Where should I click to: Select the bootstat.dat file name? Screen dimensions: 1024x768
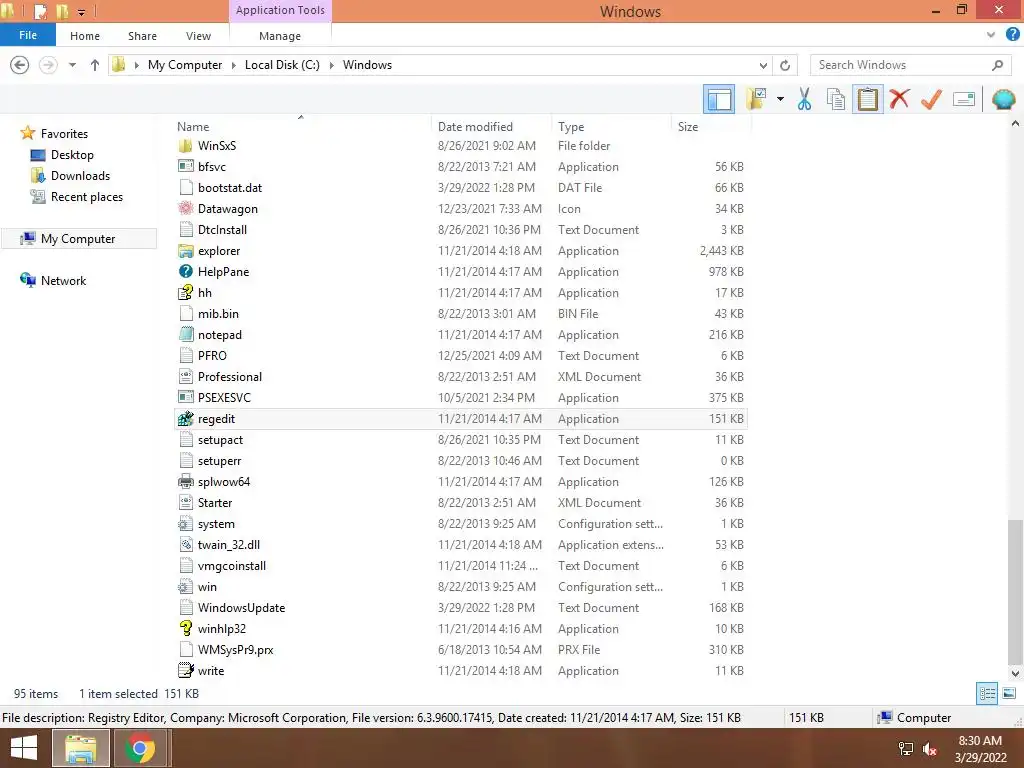tap(230, 187)
